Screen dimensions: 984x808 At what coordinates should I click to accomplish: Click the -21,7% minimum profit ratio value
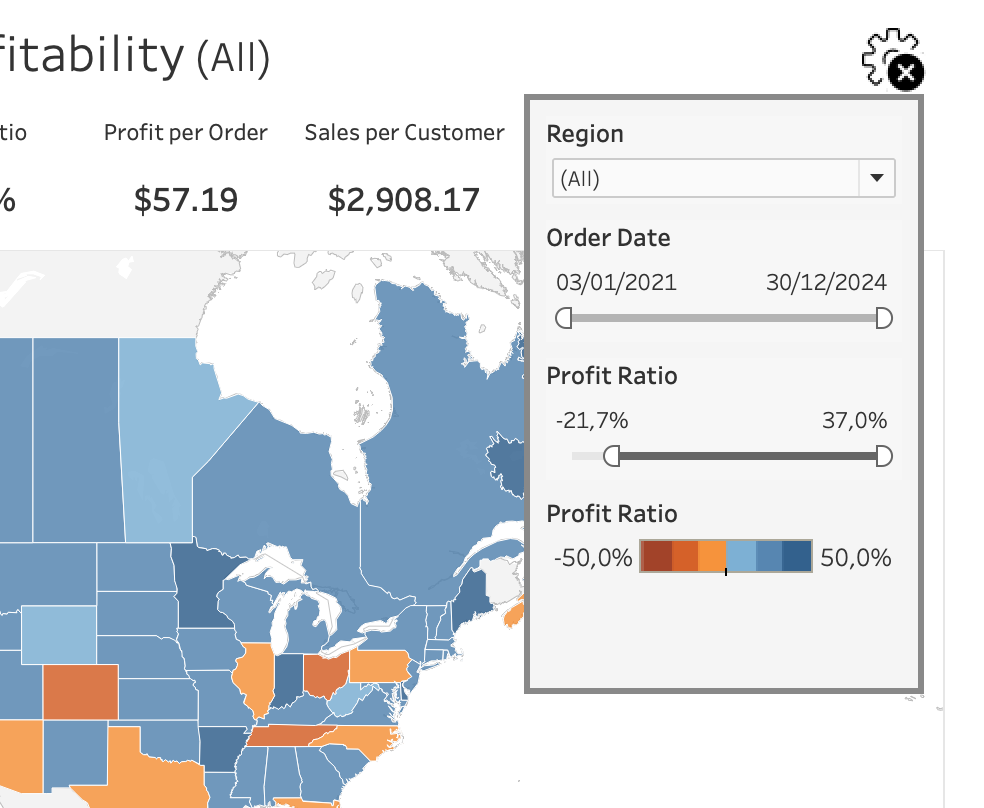click(x=592, y=420)
